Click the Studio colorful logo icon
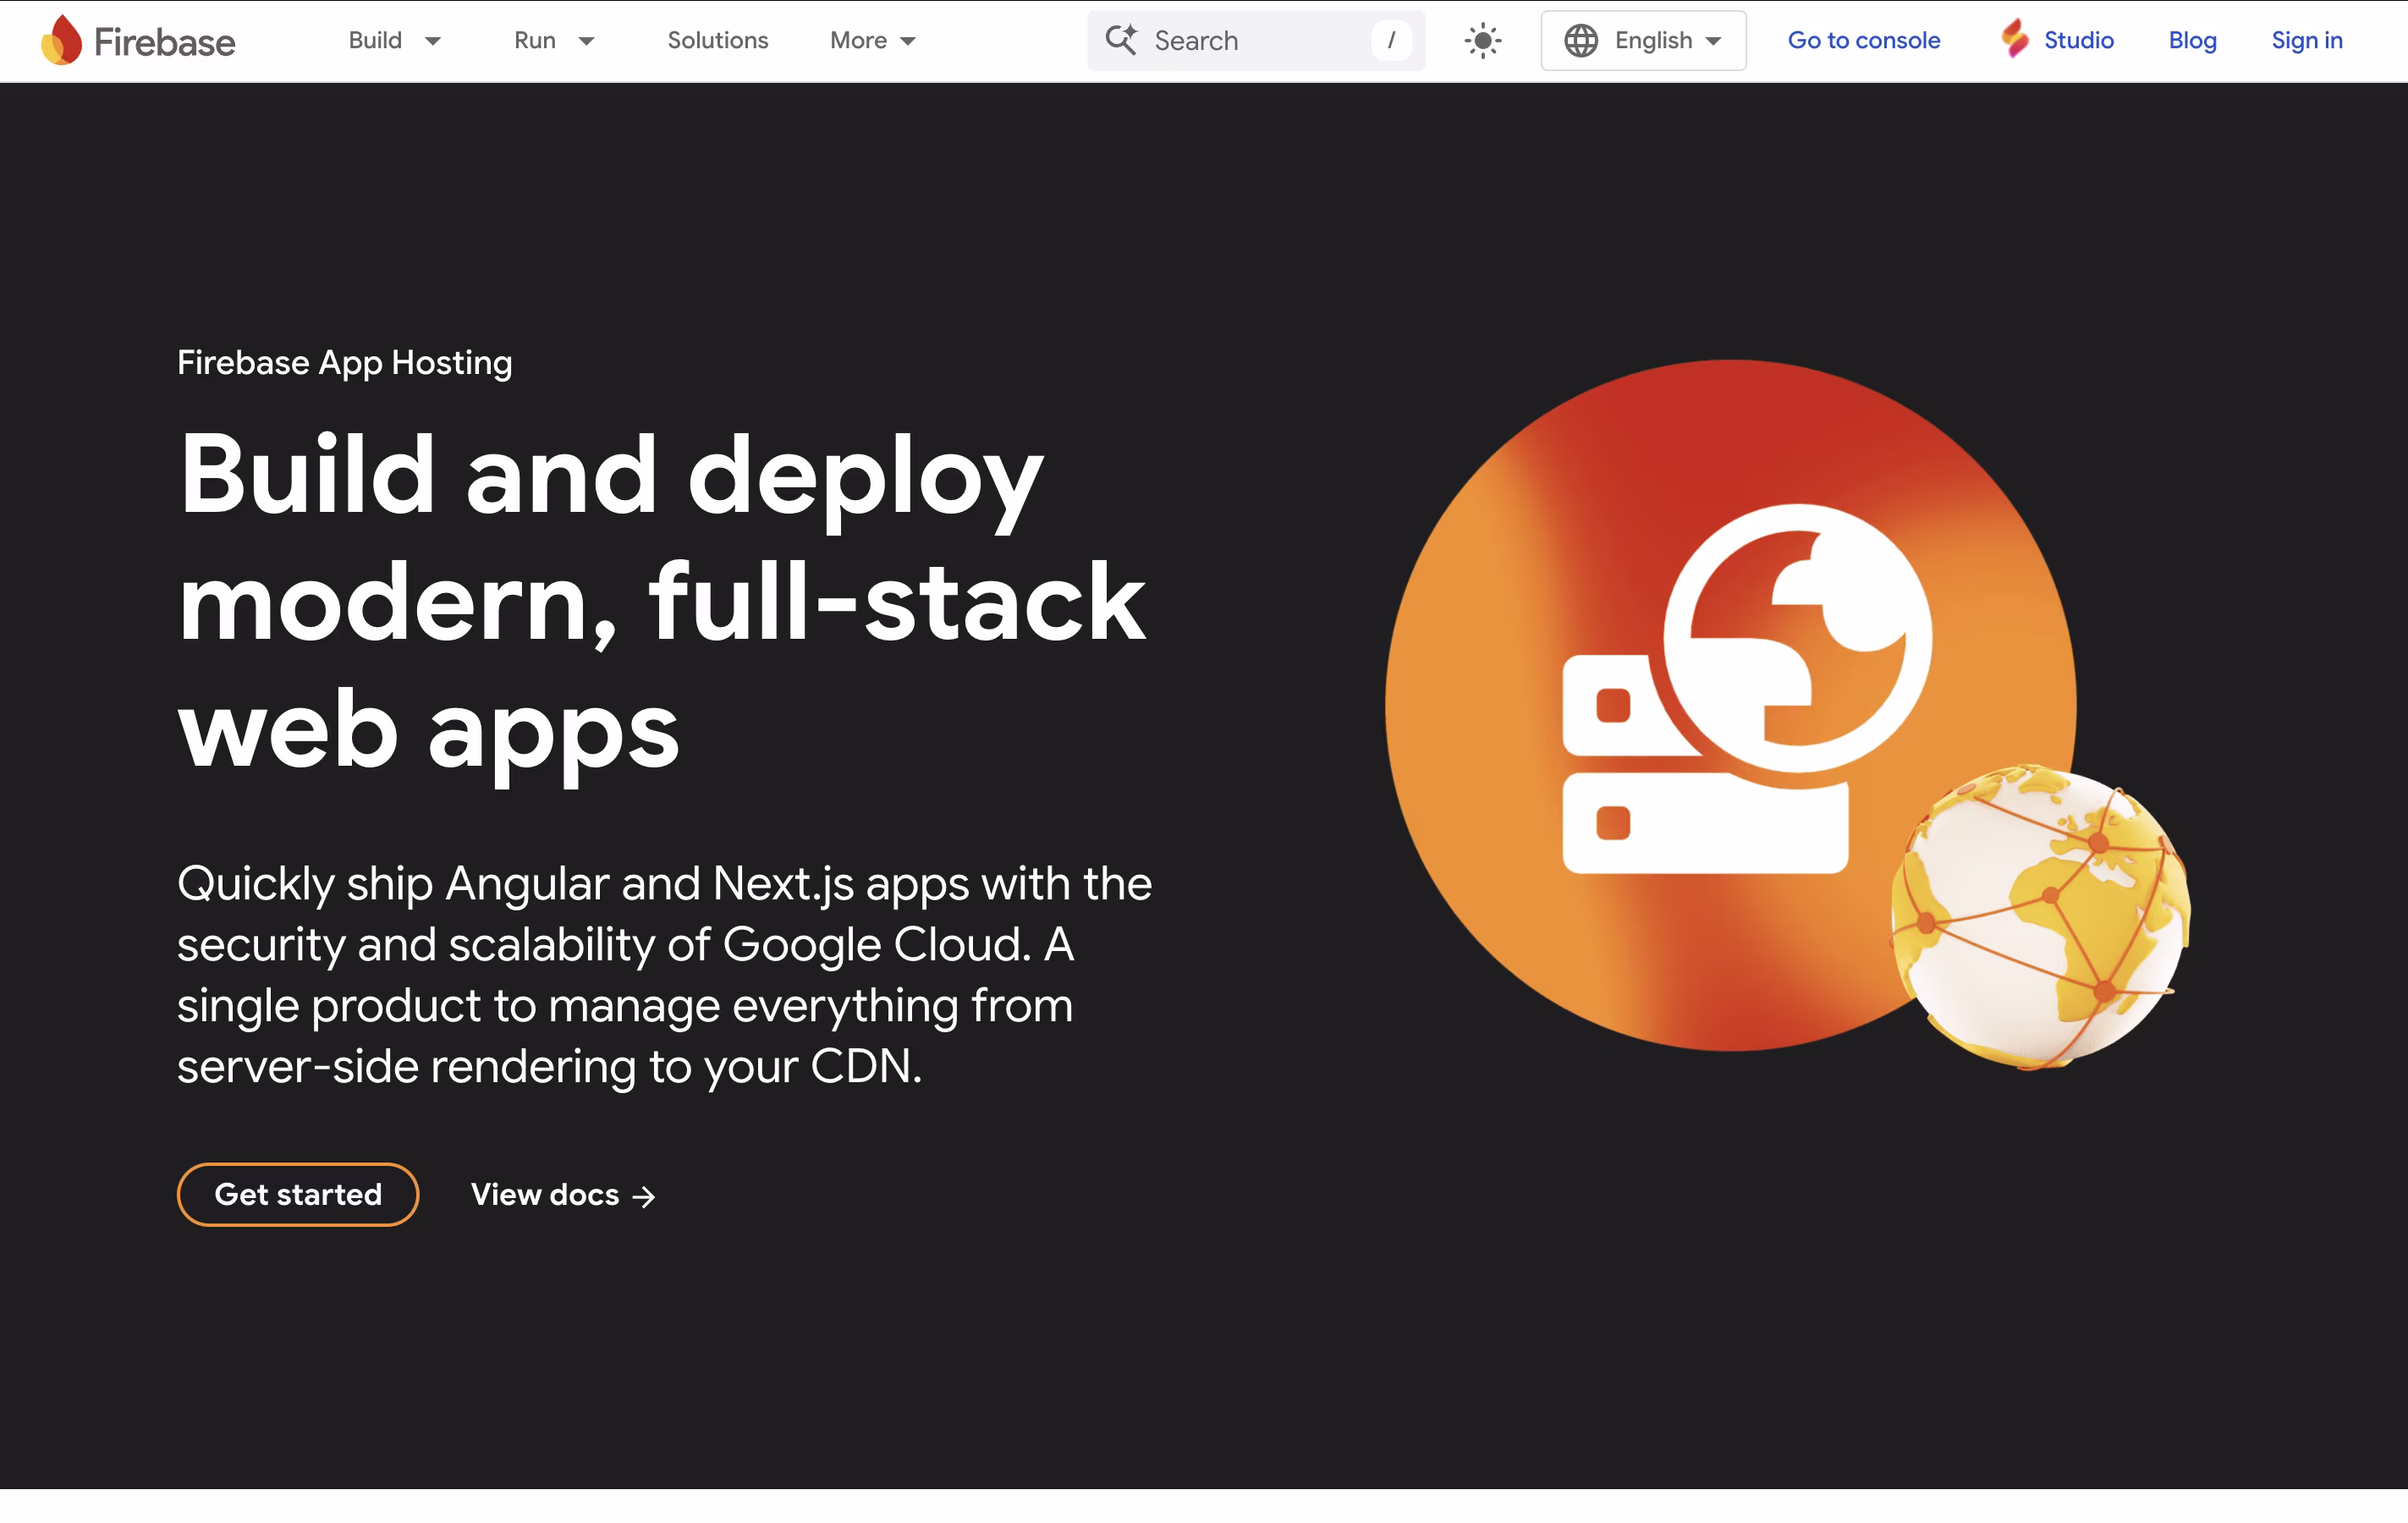Screen dimensions: 2408x1523 (x=2014, y=40)
